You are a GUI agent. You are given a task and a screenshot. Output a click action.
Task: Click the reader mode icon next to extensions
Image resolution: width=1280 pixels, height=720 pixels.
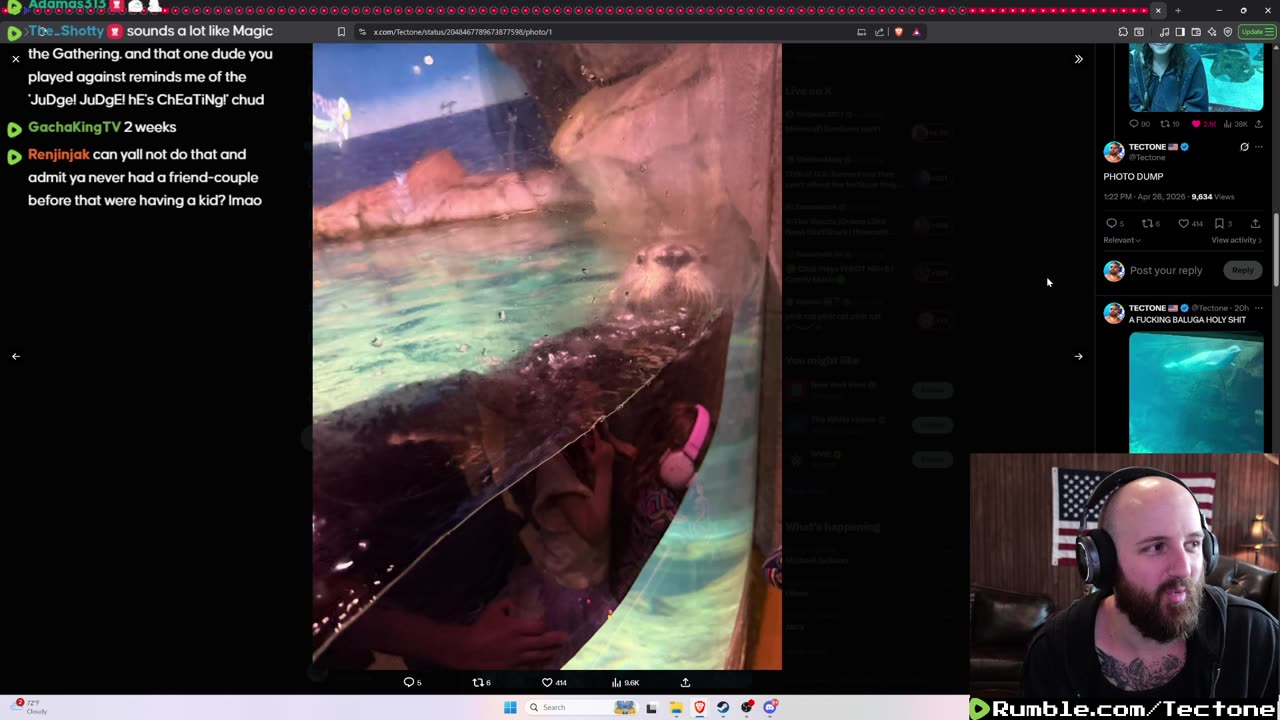[x=1139, y=32]
